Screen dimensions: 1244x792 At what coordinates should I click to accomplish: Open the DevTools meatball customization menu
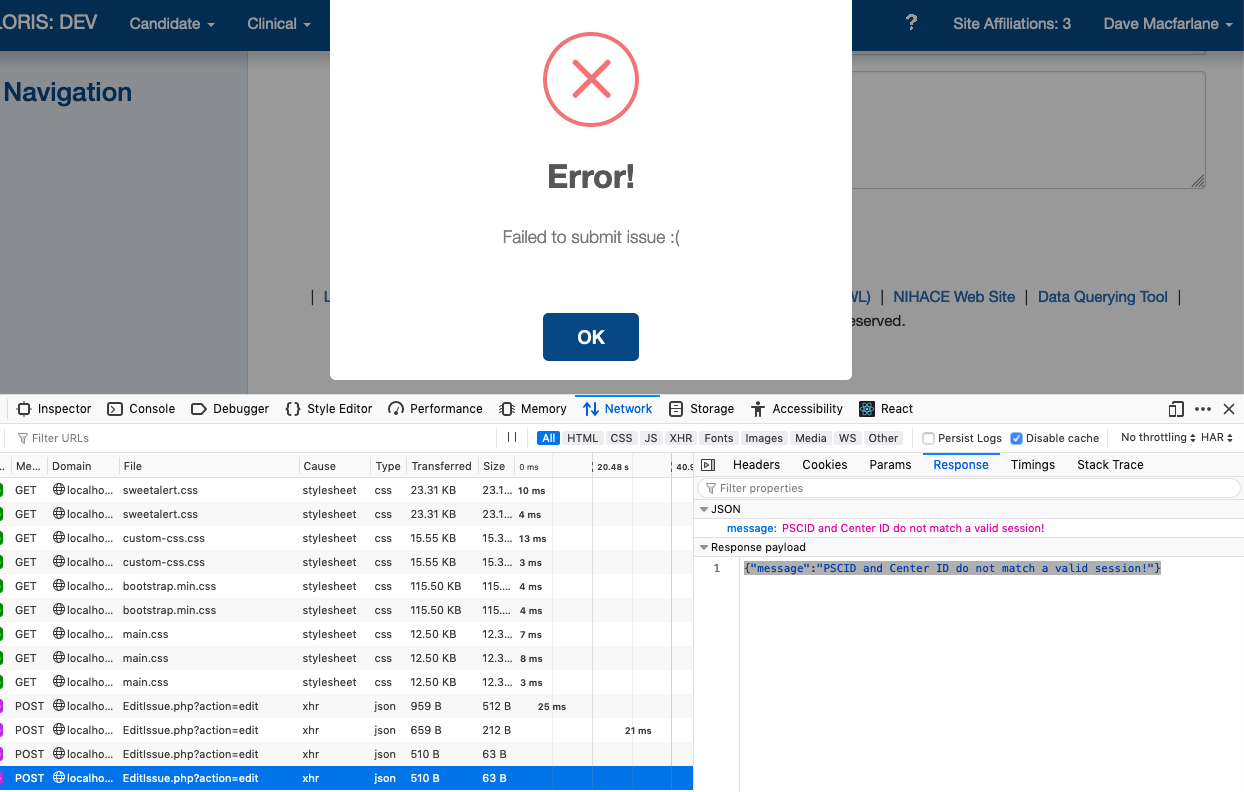coord(1203,409)
